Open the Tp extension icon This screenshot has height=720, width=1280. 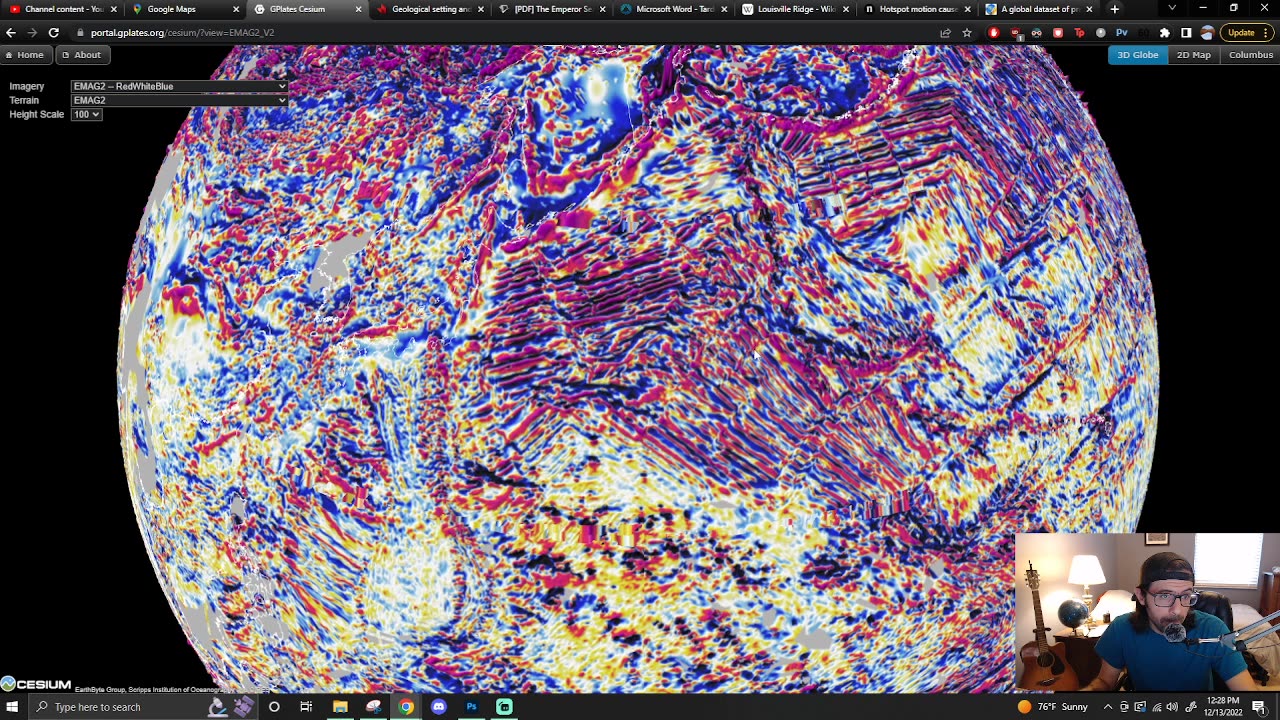click(x=1079, y=33)
